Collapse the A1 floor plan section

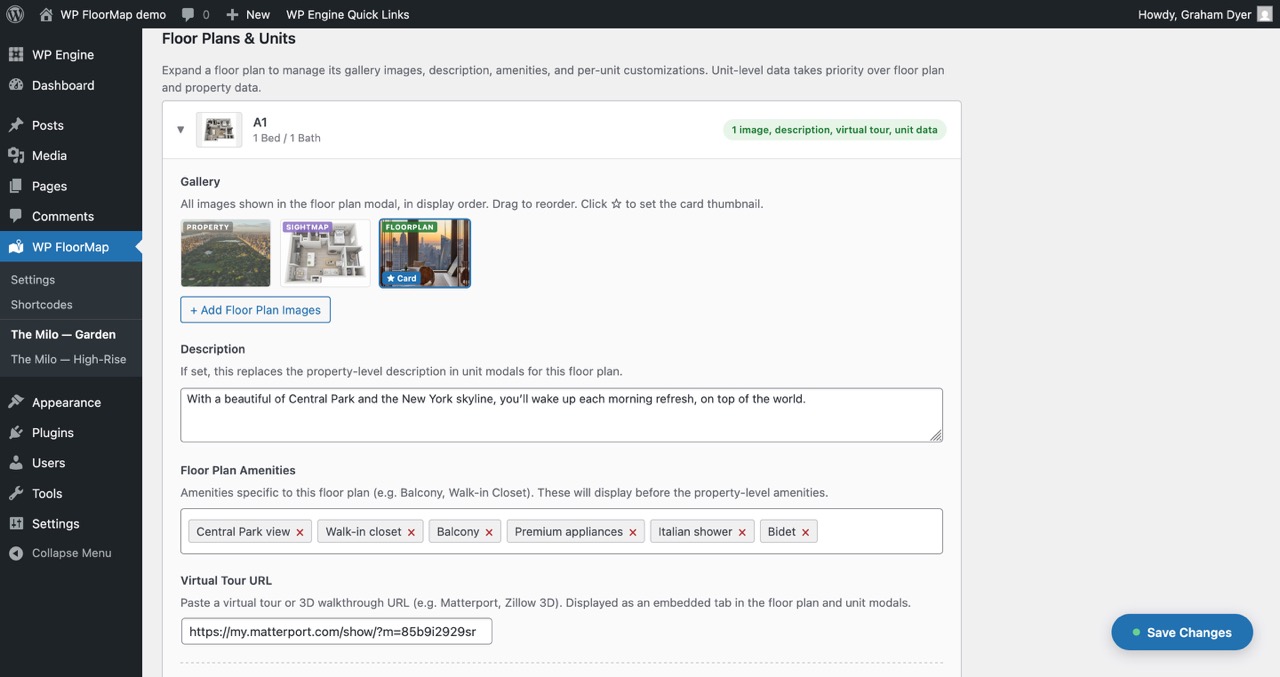181,129
